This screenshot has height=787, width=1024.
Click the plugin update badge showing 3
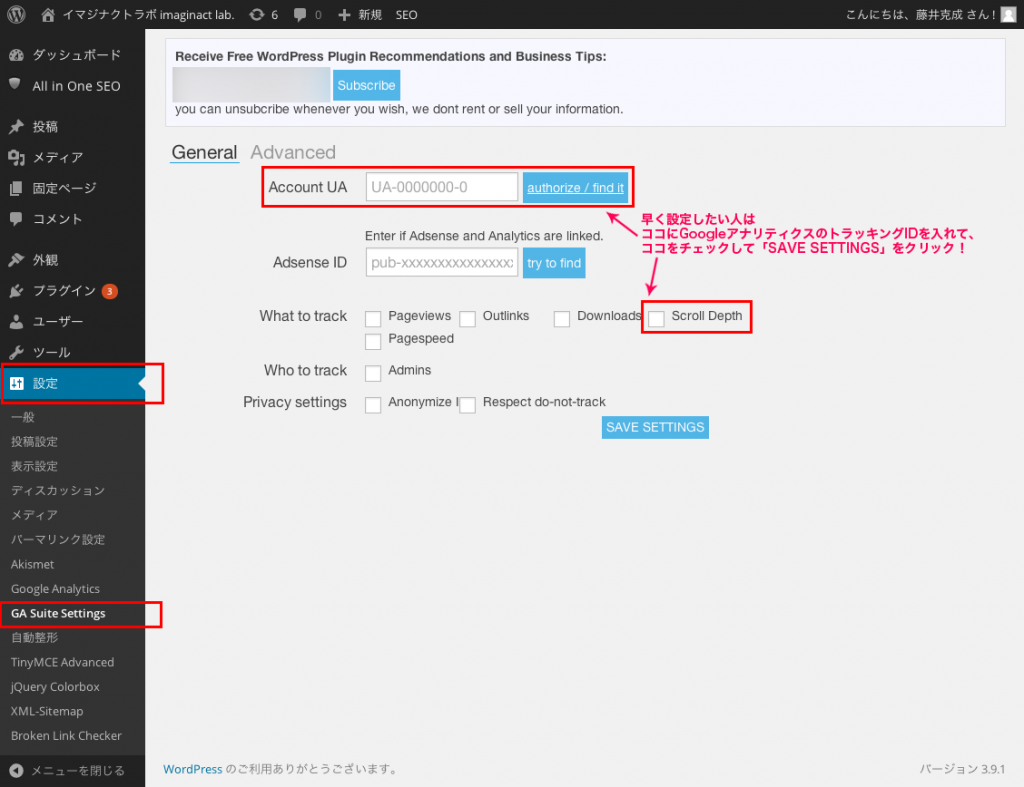110,291
